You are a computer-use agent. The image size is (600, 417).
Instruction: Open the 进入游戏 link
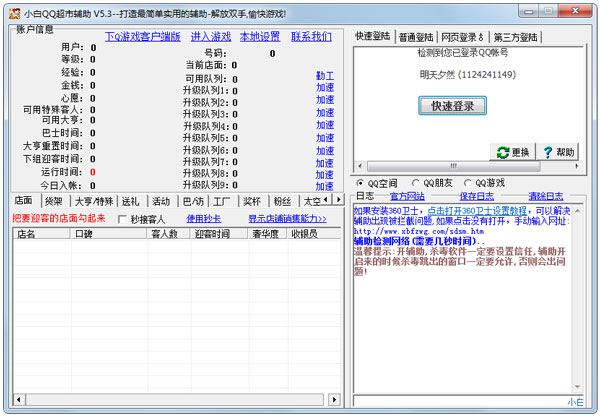pos(211,37)
